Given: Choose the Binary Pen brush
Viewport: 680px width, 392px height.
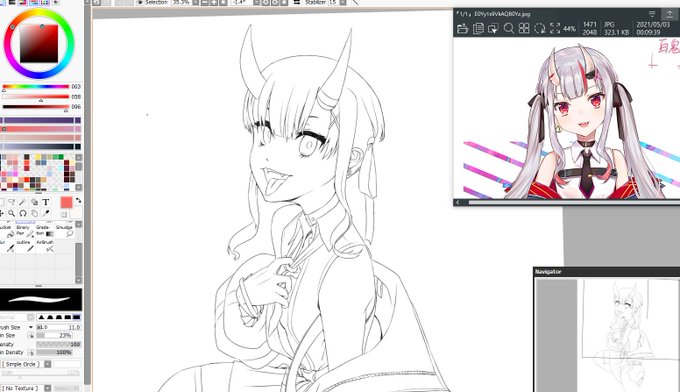Looking at the screenshot, I should click(25, 230).
